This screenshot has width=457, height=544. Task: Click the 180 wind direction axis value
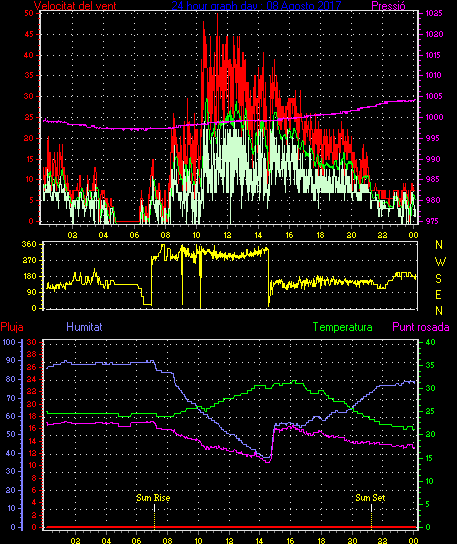(x=29, y=277)
